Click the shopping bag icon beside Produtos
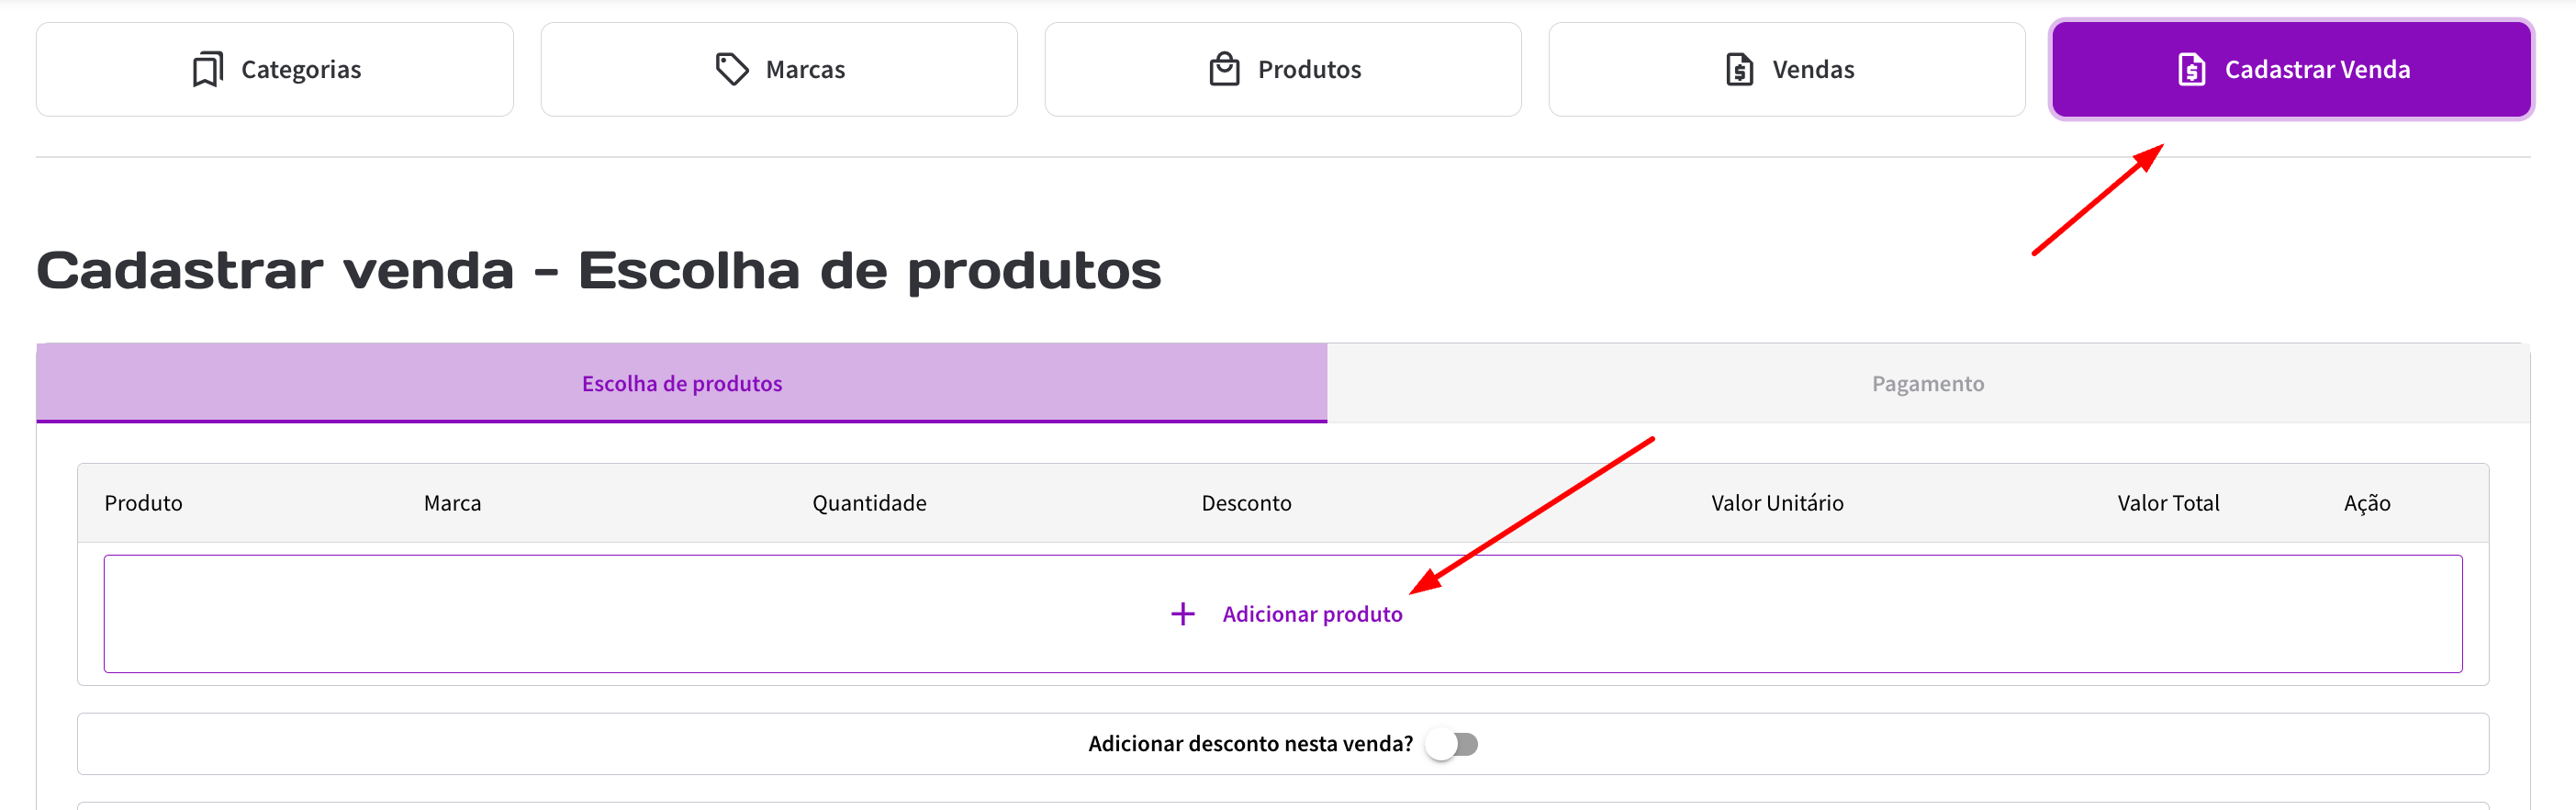2576x810 pixels. click(x=1224, y=70)
